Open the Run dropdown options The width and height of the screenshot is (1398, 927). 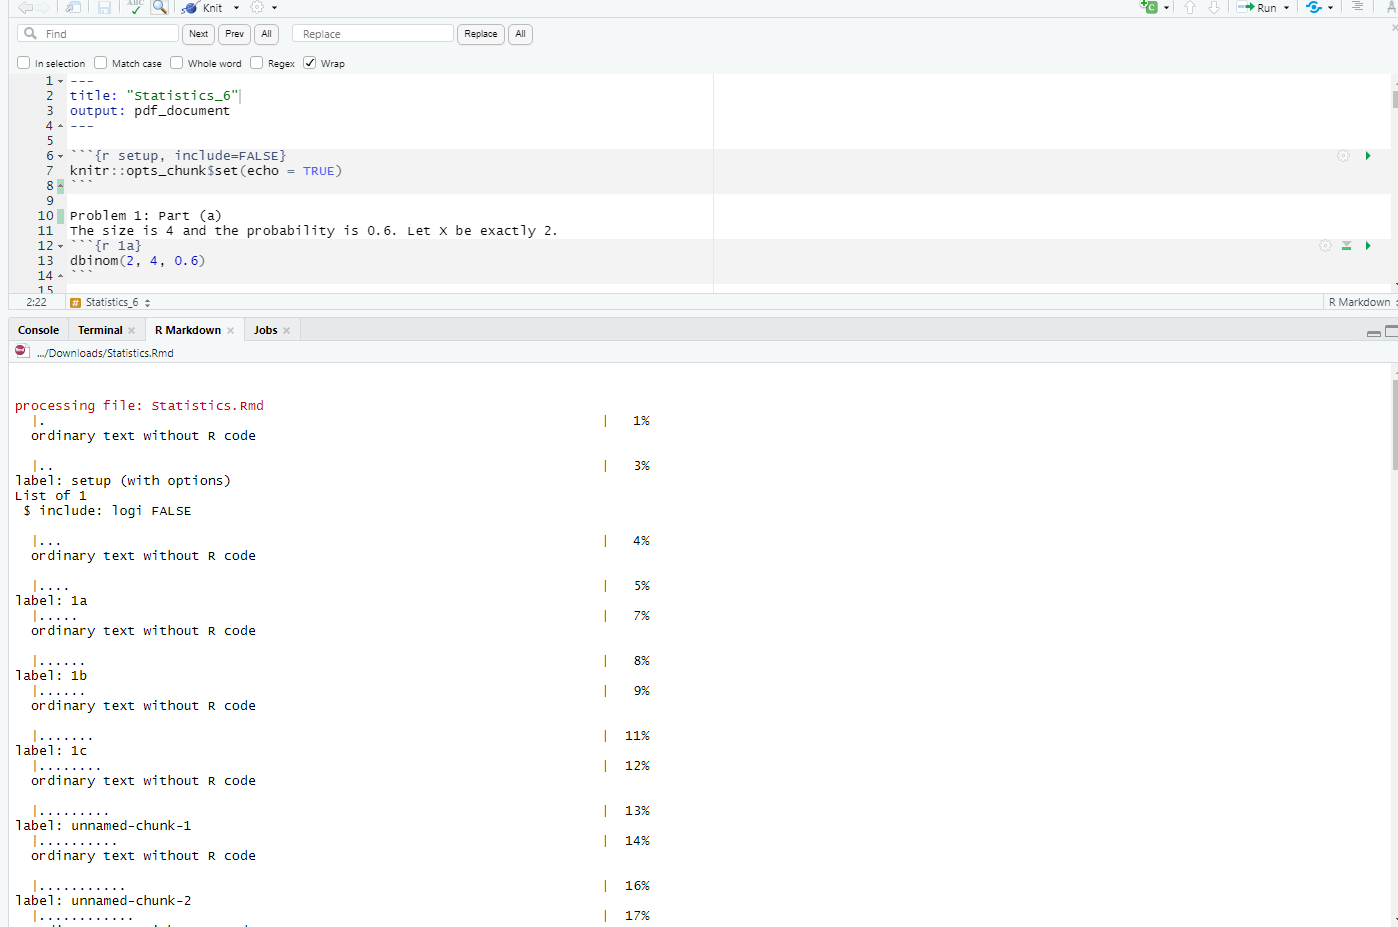click(1287, 8)
